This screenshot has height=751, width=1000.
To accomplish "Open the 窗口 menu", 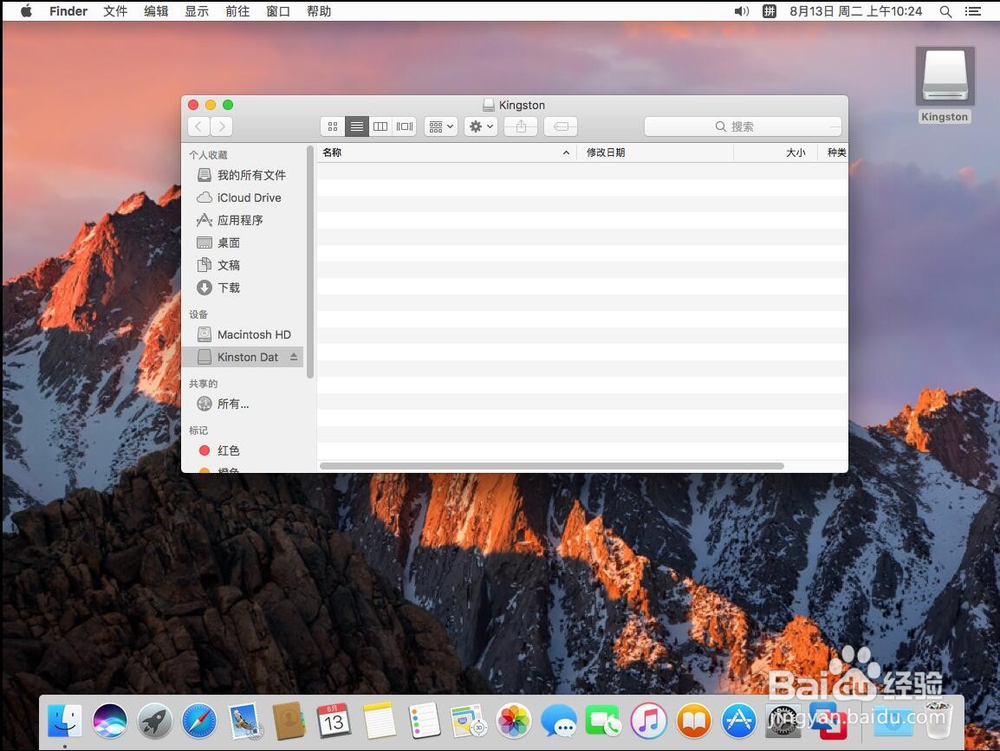I will pos(278,11).
